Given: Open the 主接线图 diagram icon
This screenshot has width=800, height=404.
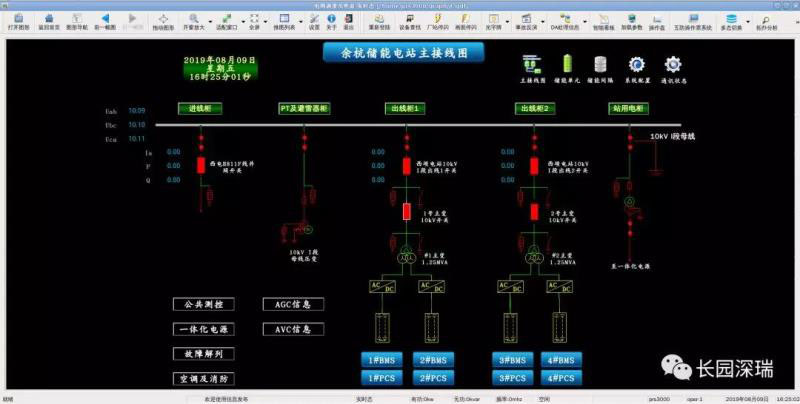Looking at the screenshot, I should (x=539, y=67).
